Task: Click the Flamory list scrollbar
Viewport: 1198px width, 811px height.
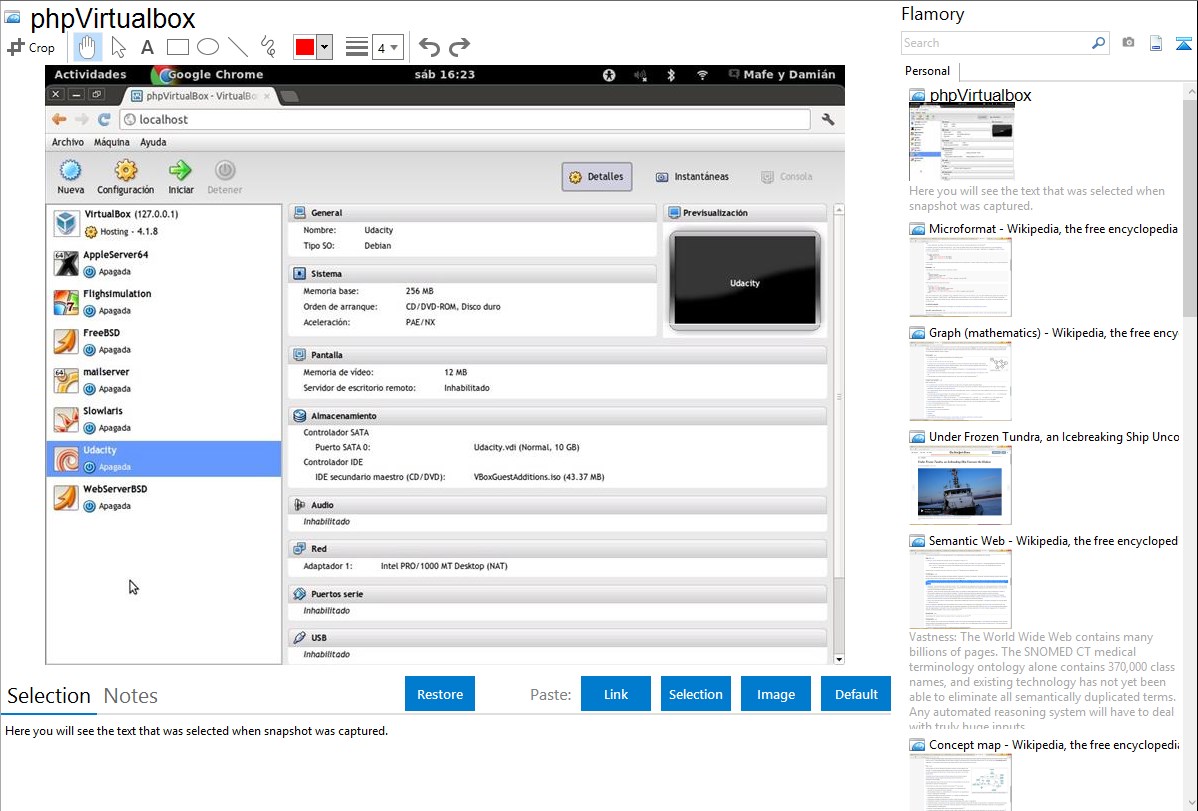Action: (1190, 206)
